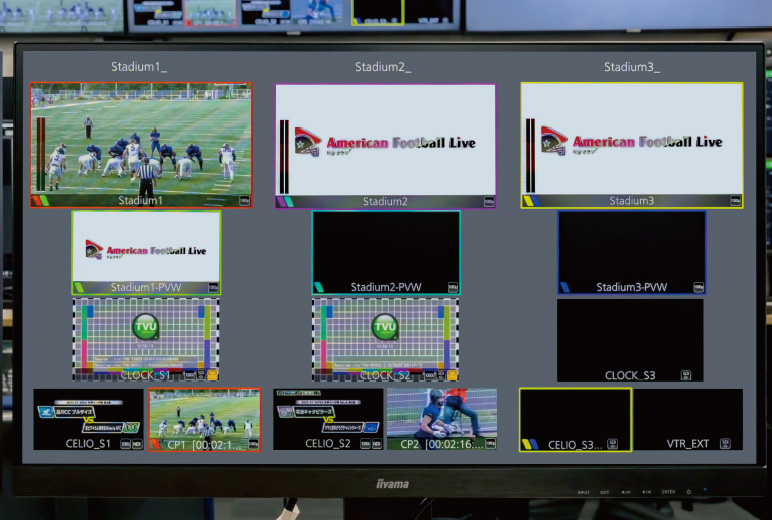Select the CLOCK_S3 source tile
Viewport: 772px width, 520px height.
[x=630, y=340]
